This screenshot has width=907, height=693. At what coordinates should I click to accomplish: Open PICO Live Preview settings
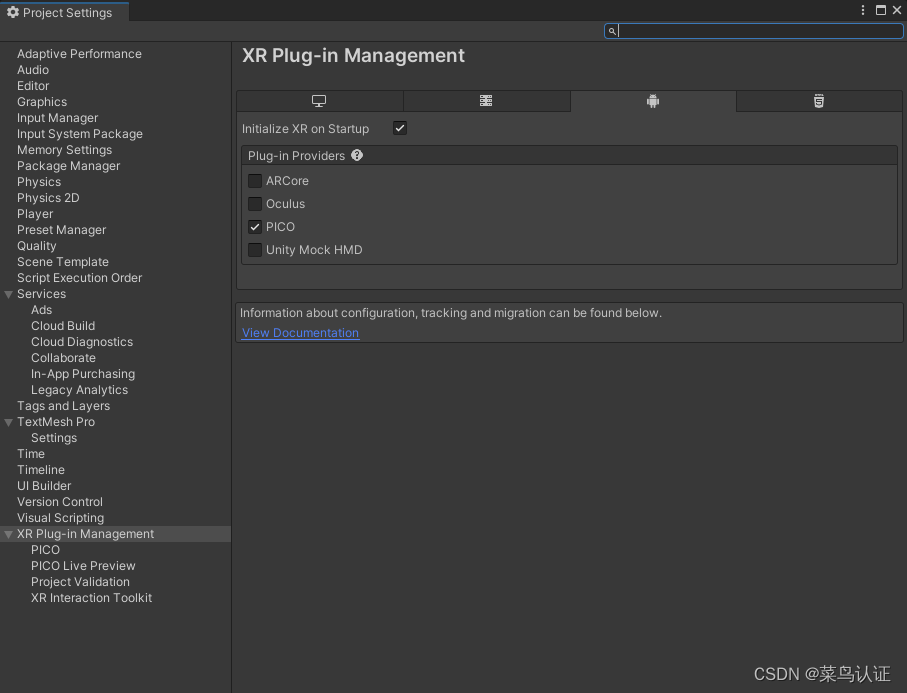point(83,566)
